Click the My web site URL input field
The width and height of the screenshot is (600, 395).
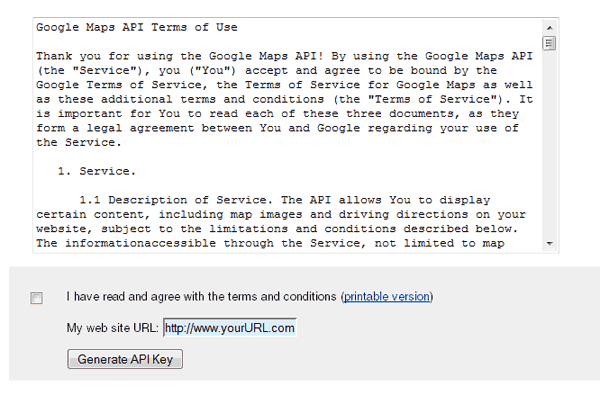pos(230,328)
